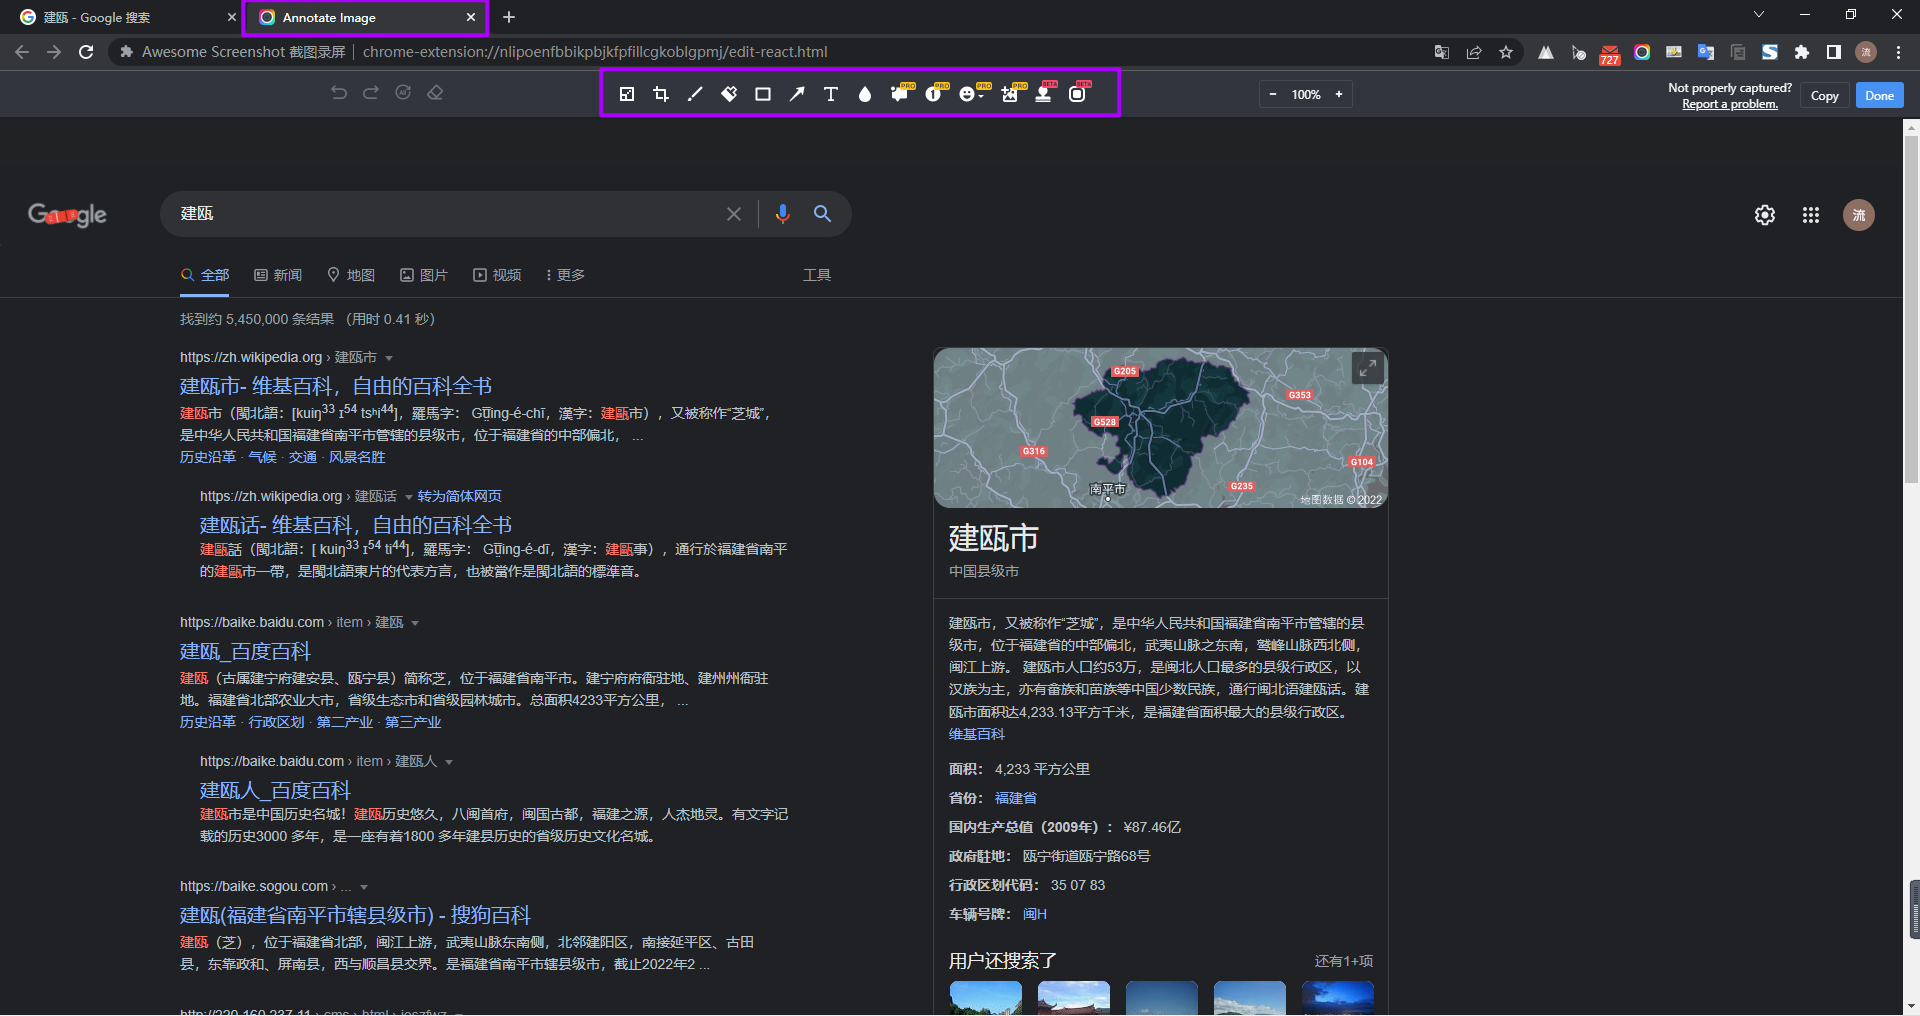This screenshot has height=1016, width=1920.
Task: Open the Awesome Screenshot extension icon
Action: [x=1642, y=52]
